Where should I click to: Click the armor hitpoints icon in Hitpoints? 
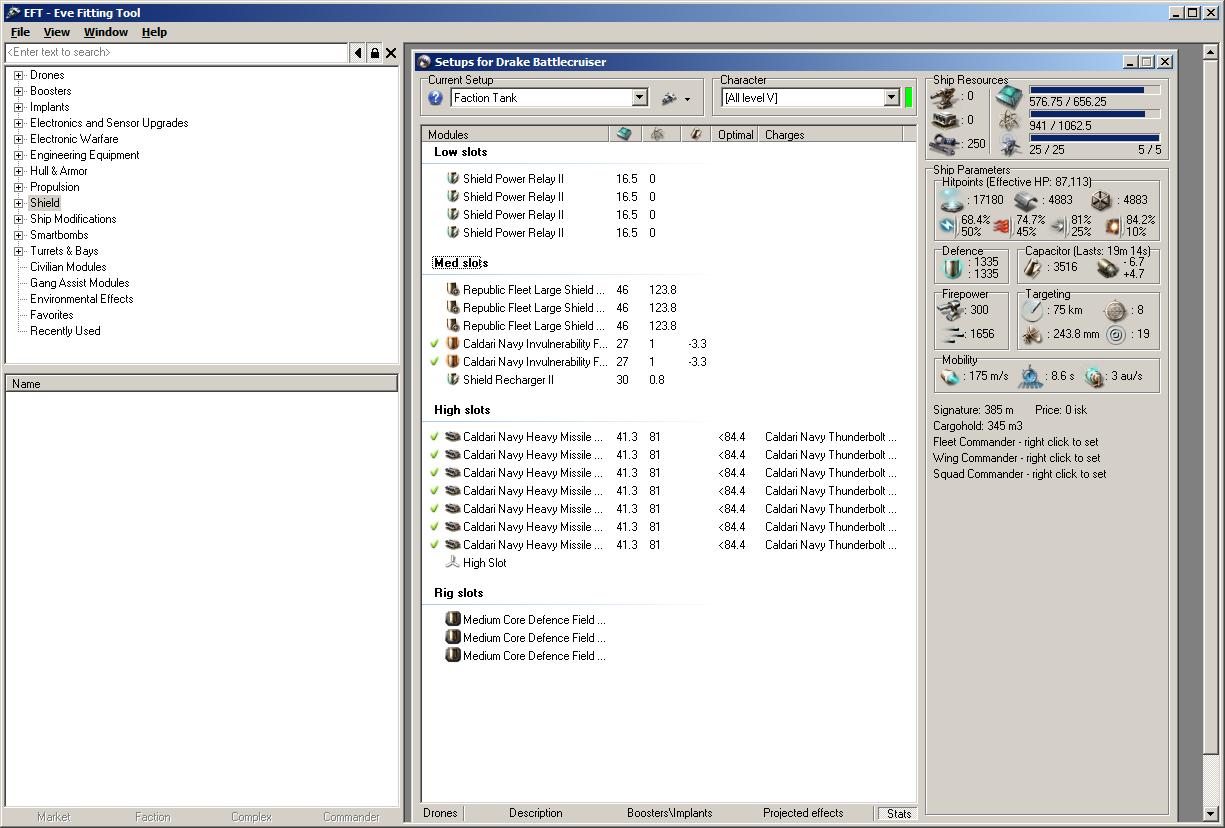coord(1025,200)
